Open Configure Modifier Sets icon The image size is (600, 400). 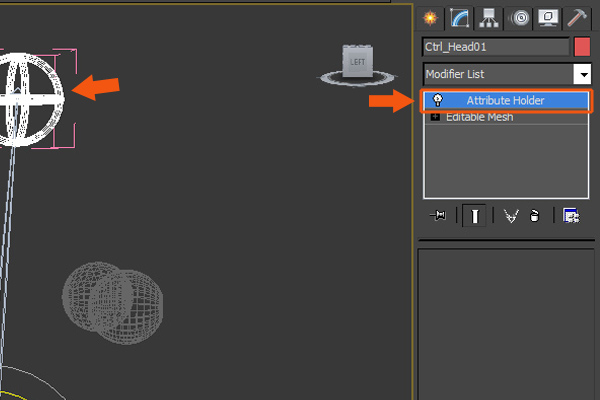(x=571, y=216)
